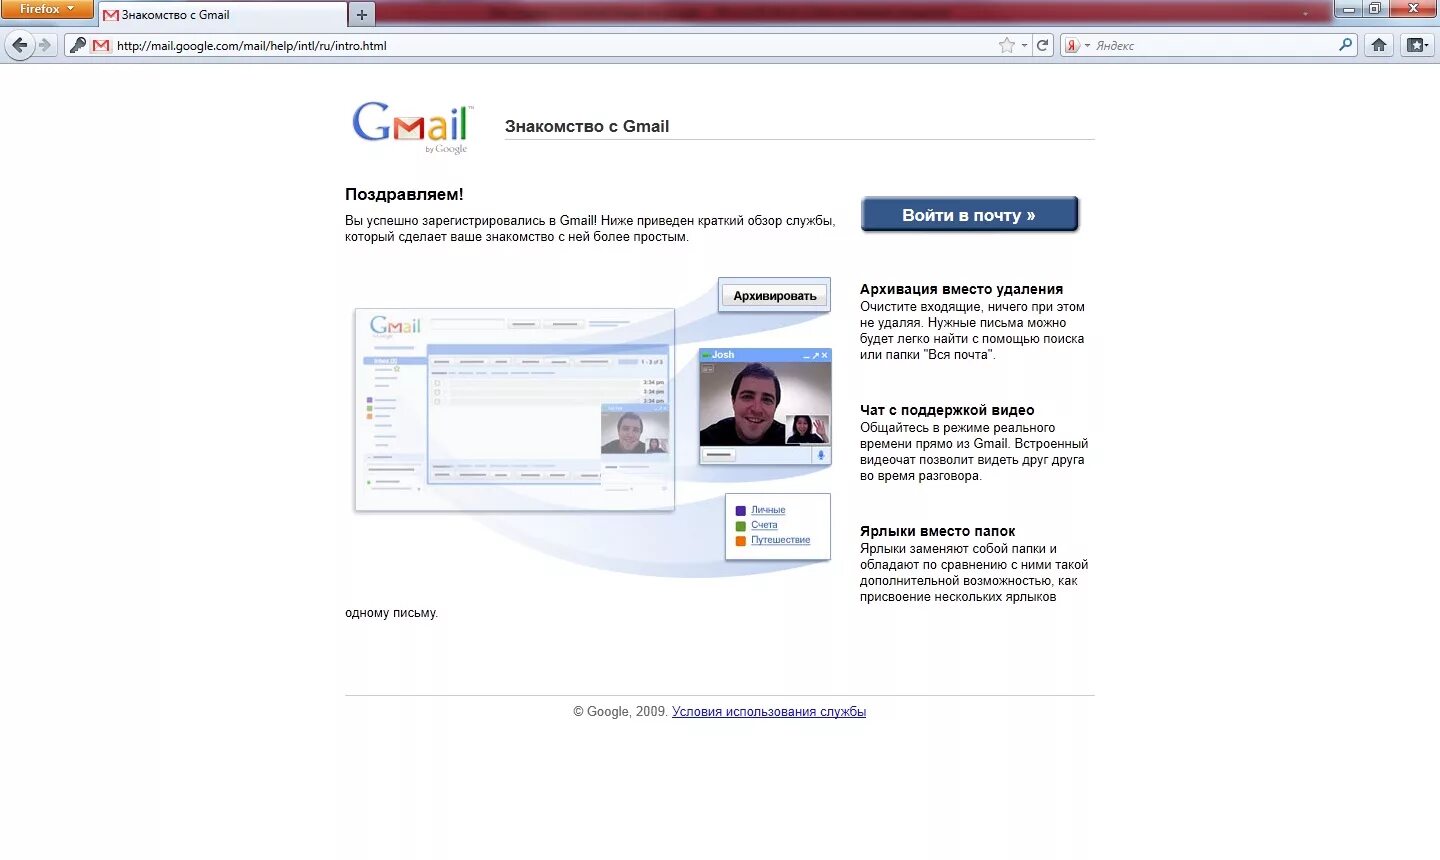1440x860 pixels.
Task: Restore down the Firefox window
Action: (1376, 9)
